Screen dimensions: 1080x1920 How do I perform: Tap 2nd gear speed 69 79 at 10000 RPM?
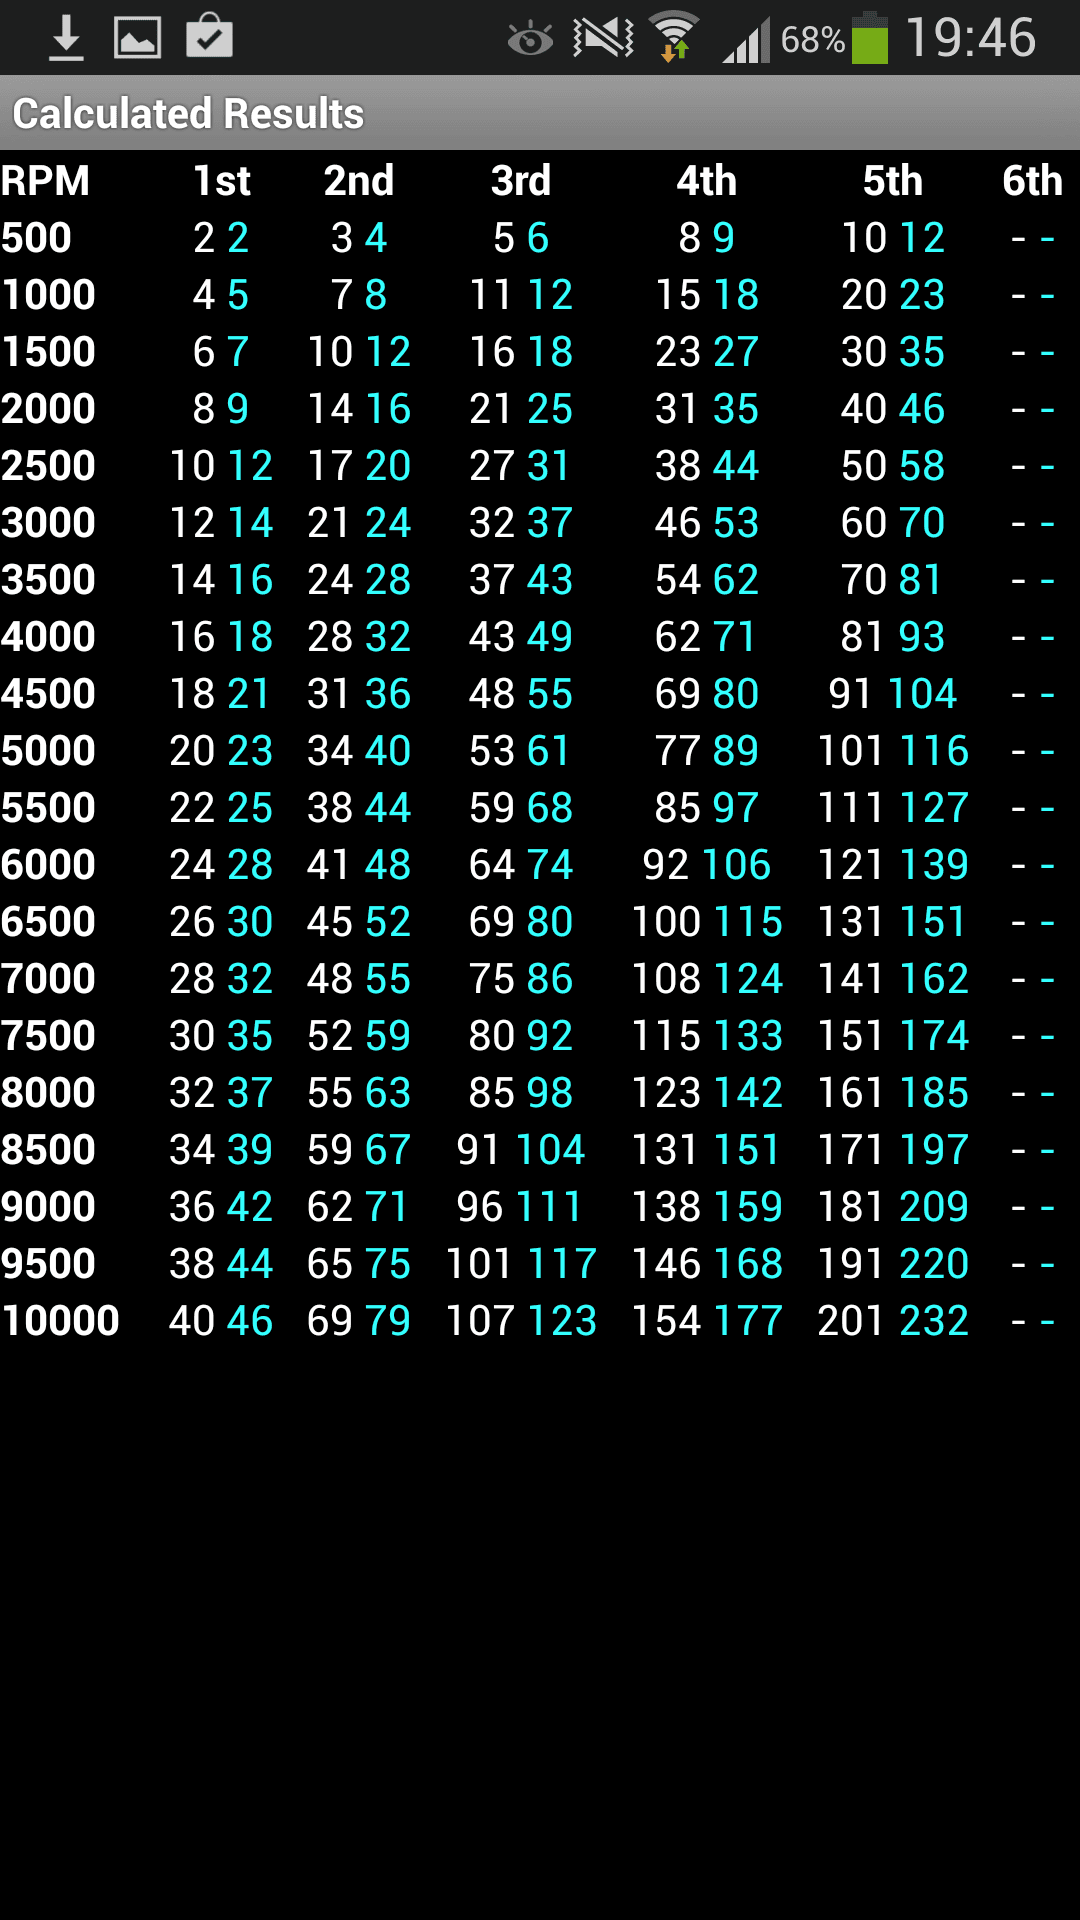pos(359,1321)
